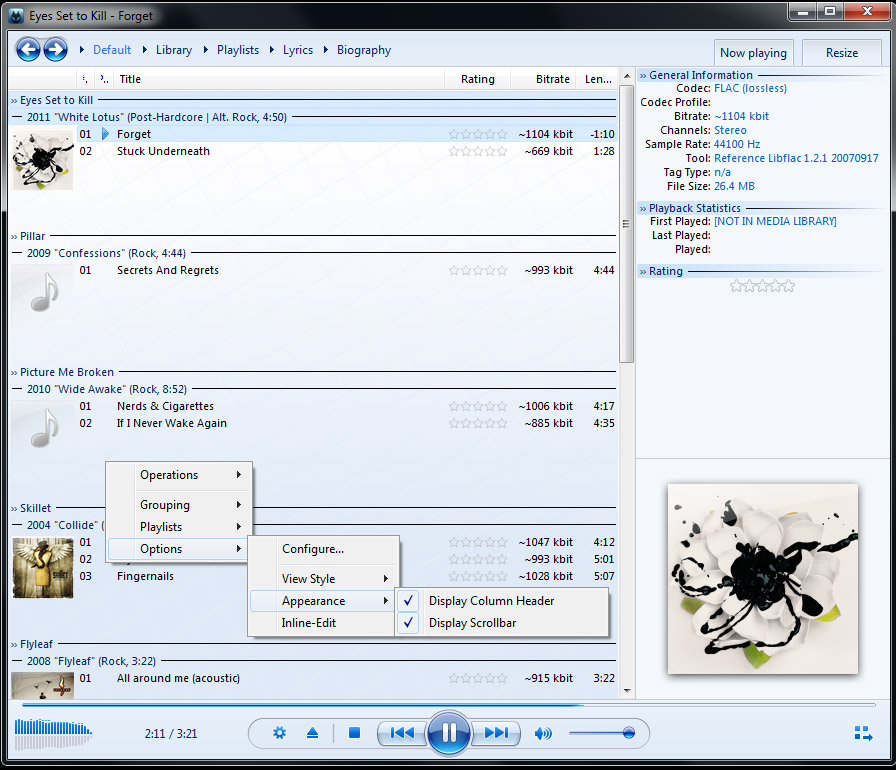Image resolution: width=896 pixels, height=770 pixels.
Task: Open the settings gear in playback bar
Action: pyautogui.click(x=280, y=733)
